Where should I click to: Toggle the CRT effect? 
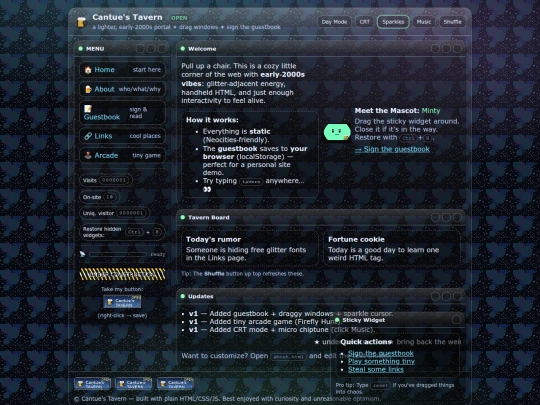[x=364, y=22]
